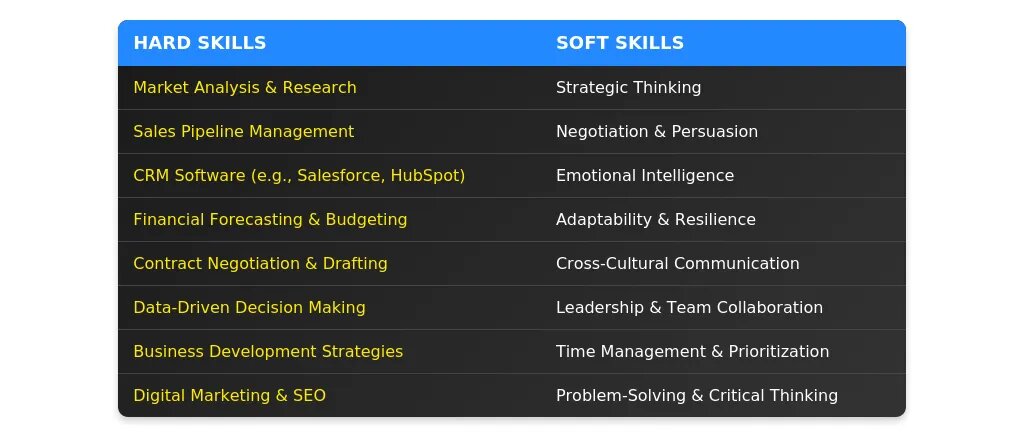
Task: Click the SOFT SKILLS column header
Action: coord(620,43)
